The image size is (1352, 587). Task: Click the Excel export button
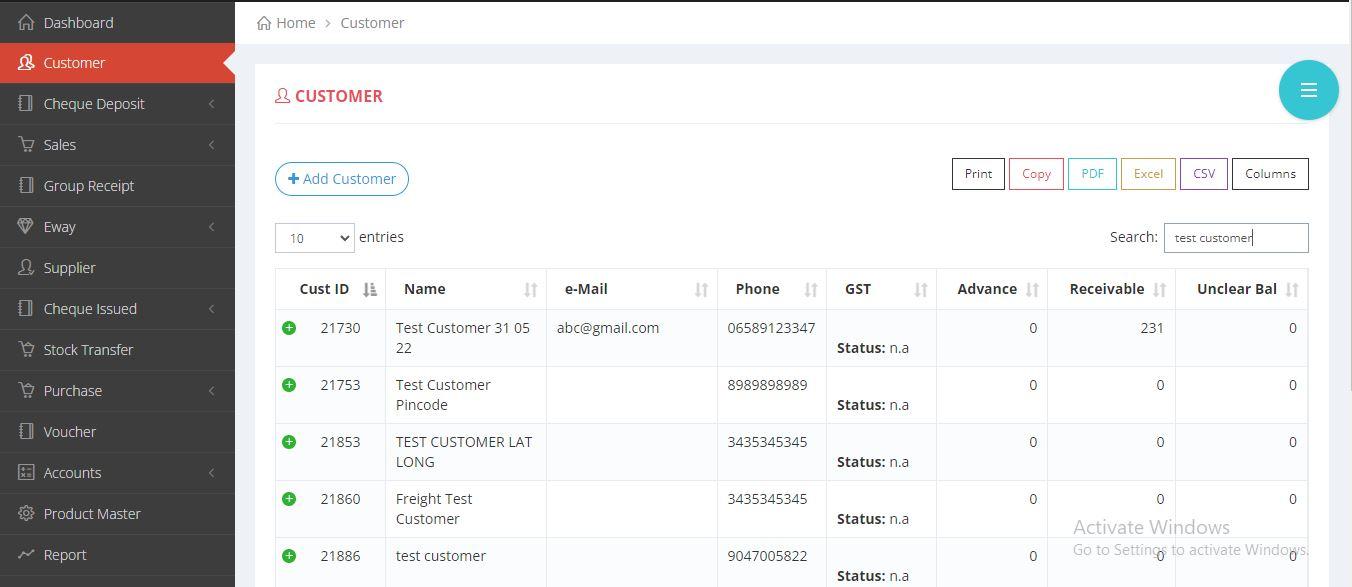1147,174
